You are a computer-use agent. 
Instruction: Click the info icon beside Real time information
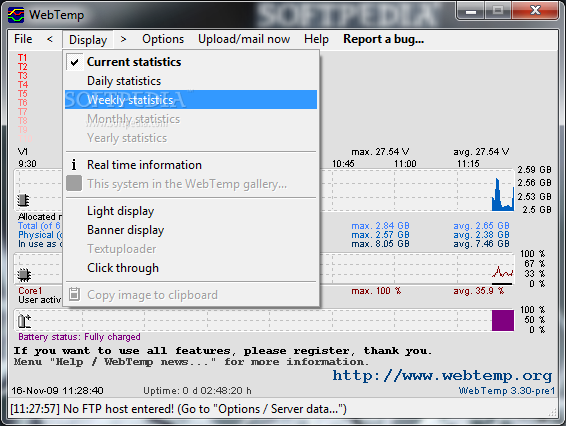(x=74, y=165)
